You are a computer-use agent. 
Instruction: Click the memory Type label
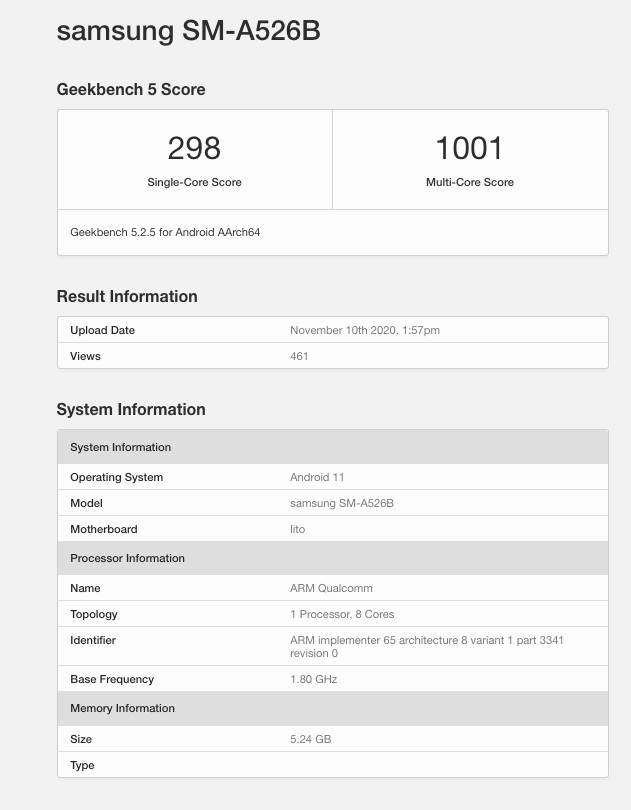click(82, 765)
